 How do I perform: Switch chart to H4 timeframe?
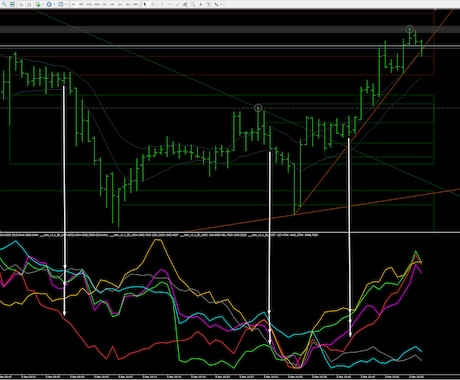[x=112, y=4]
